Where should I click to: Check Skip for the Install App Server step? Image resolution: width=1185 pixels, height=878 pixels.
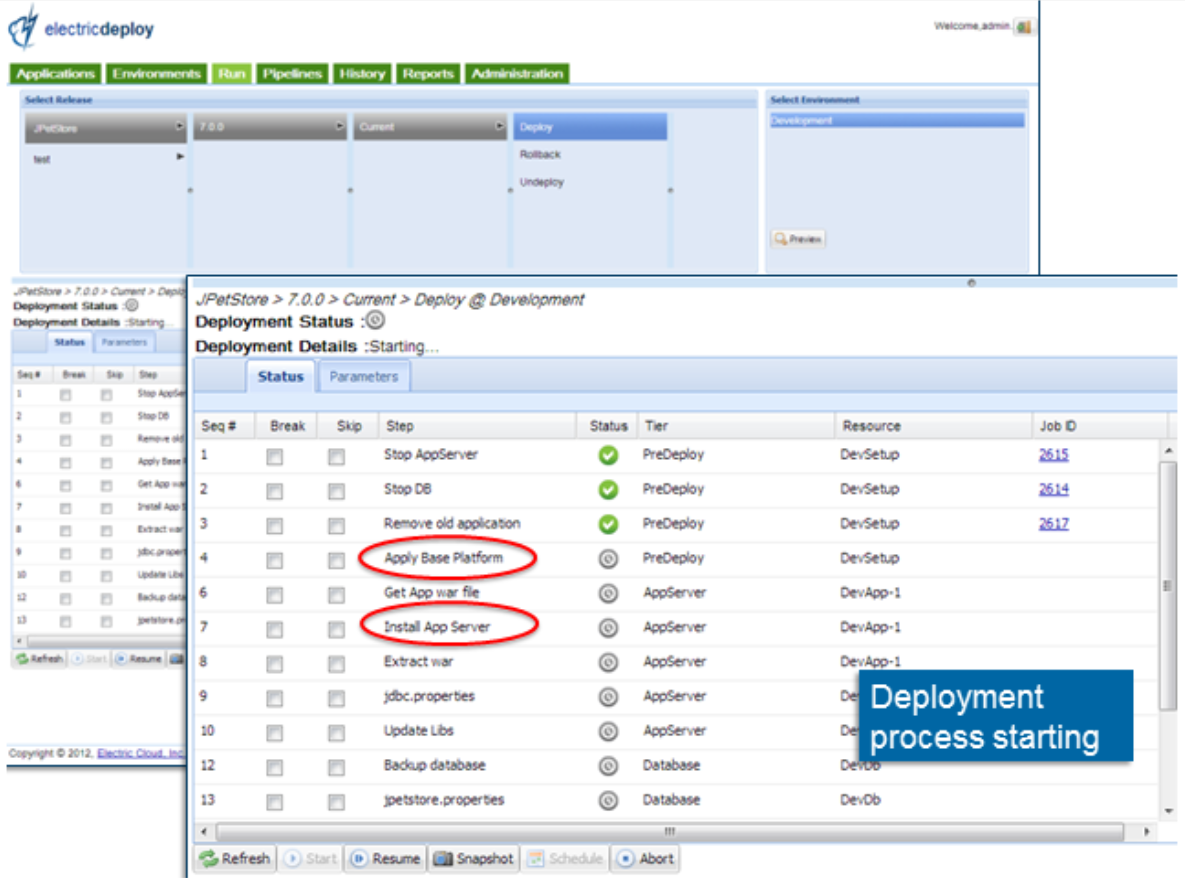(x=336, y=629)
